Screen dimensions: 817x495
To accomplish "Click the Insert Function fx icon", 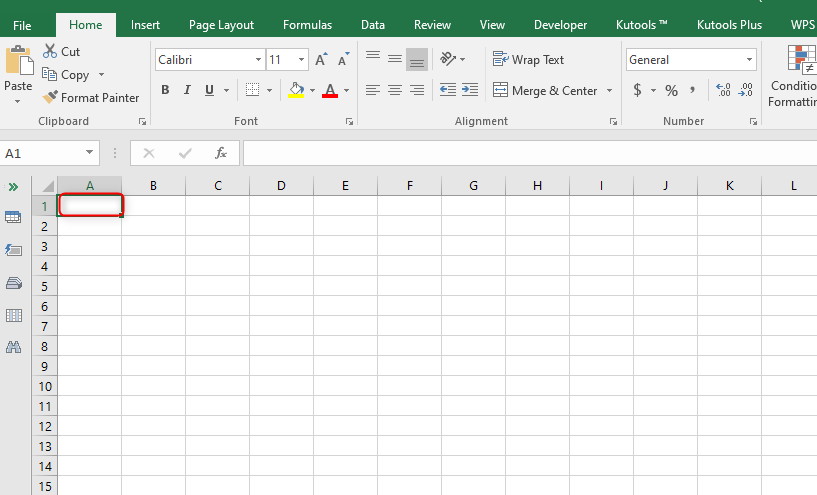I will (x=221, y=153).
